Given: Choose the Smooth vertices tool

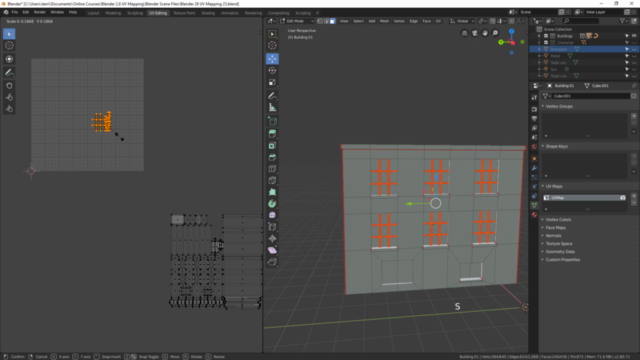Looking at the screenshot, I should (x=272, y=215).
